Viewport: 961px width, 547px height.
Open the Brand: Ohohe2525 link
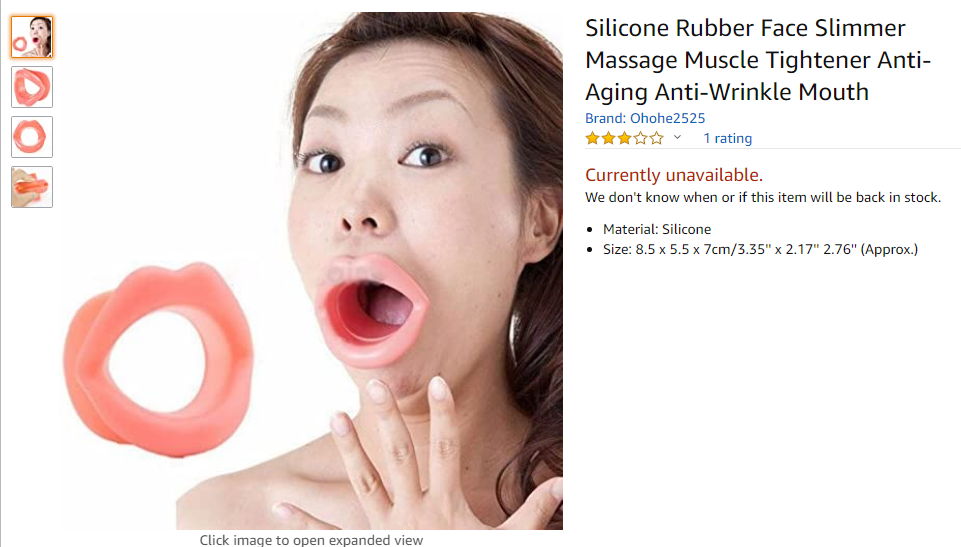click(x=645, y=118)
